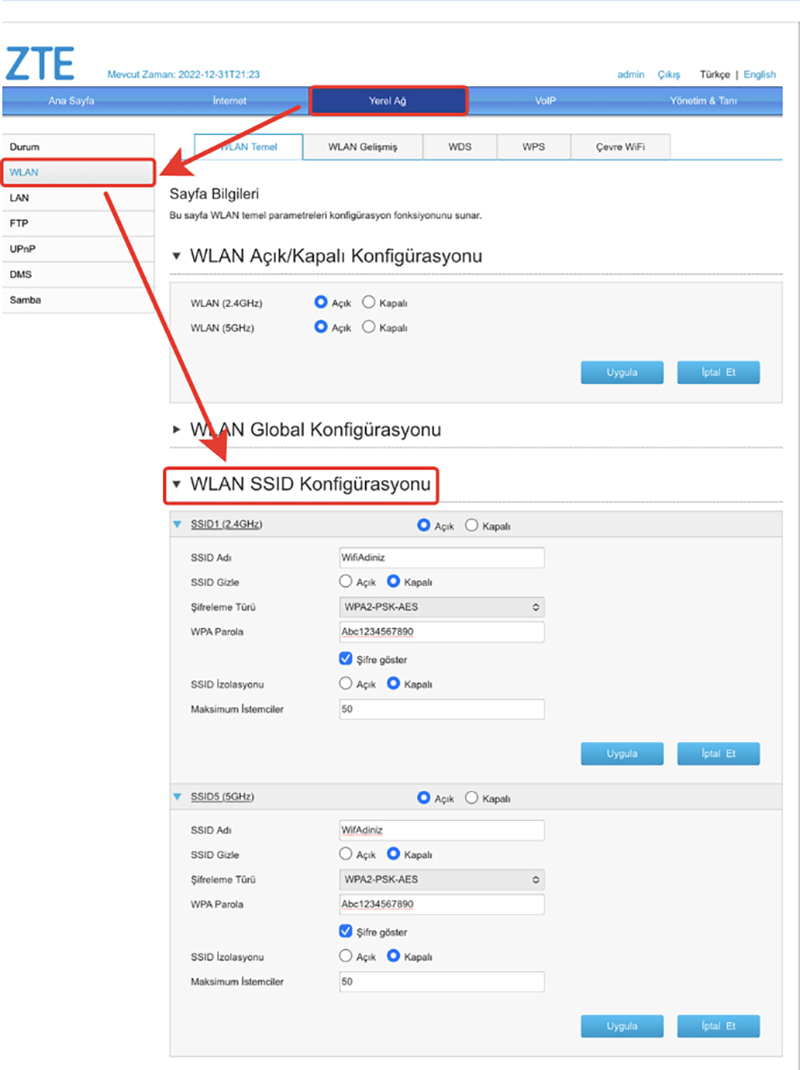The height and width of the screenshot is (1070, 800).
Task: Collapse the SSID1 (2.4GHz) triangle icon
Action: click(178, 524)
